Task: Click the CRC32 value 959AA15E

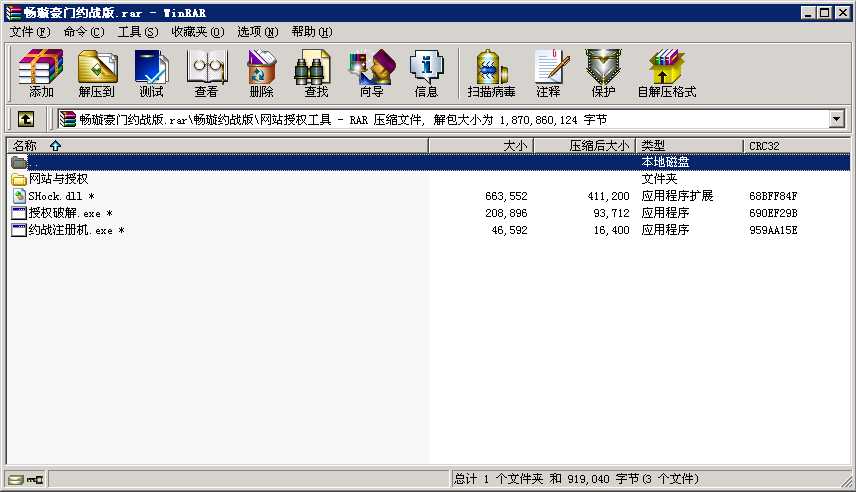Action: [x=773, y=230]
